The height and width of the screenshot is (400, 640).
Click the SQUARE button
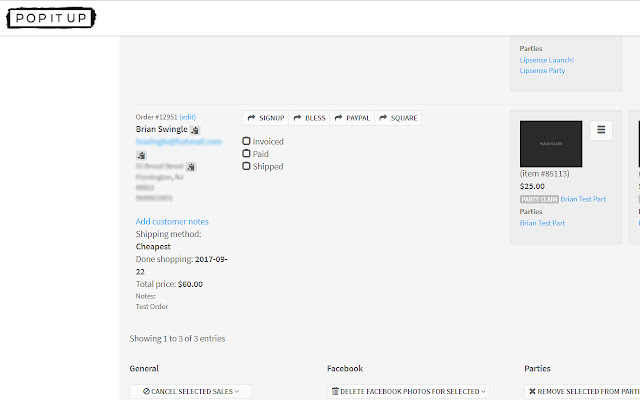point(398,118)
